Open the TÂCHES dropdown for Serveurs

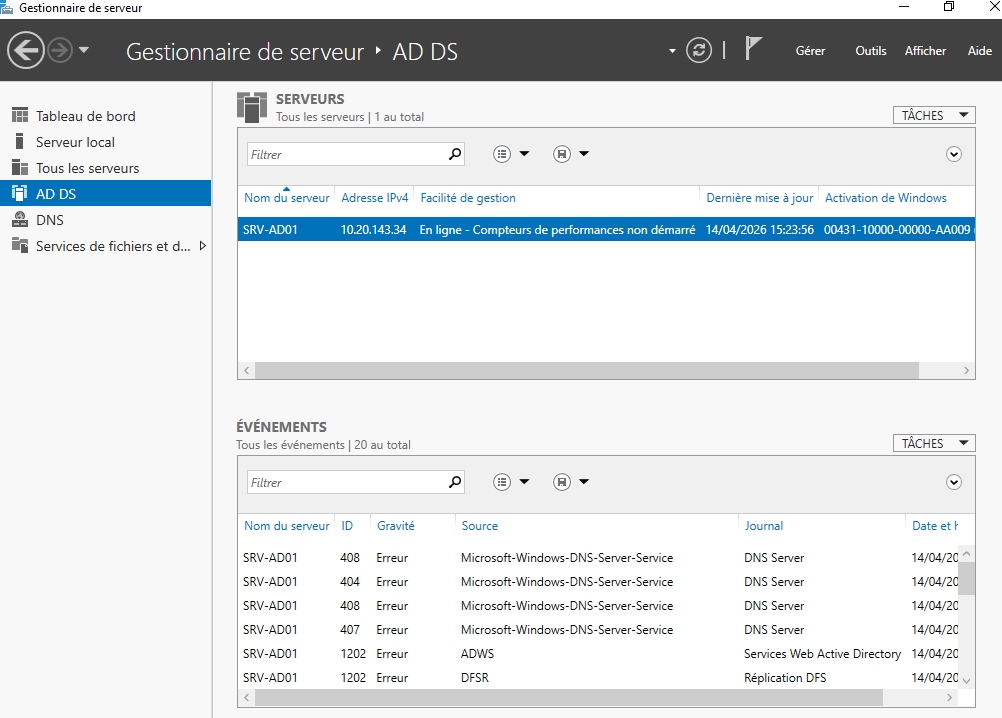pos(934,115)
